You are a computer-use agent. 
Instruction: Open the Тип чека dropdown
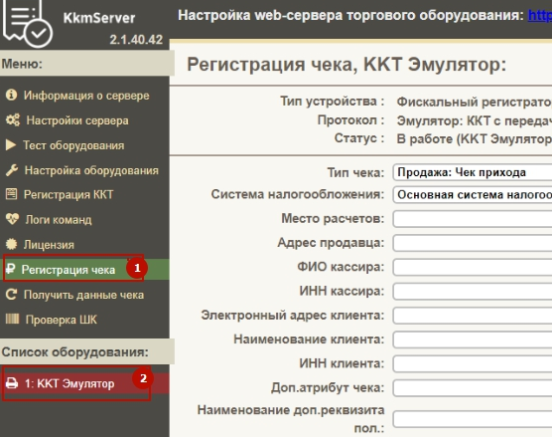click(x=472, y=173)
